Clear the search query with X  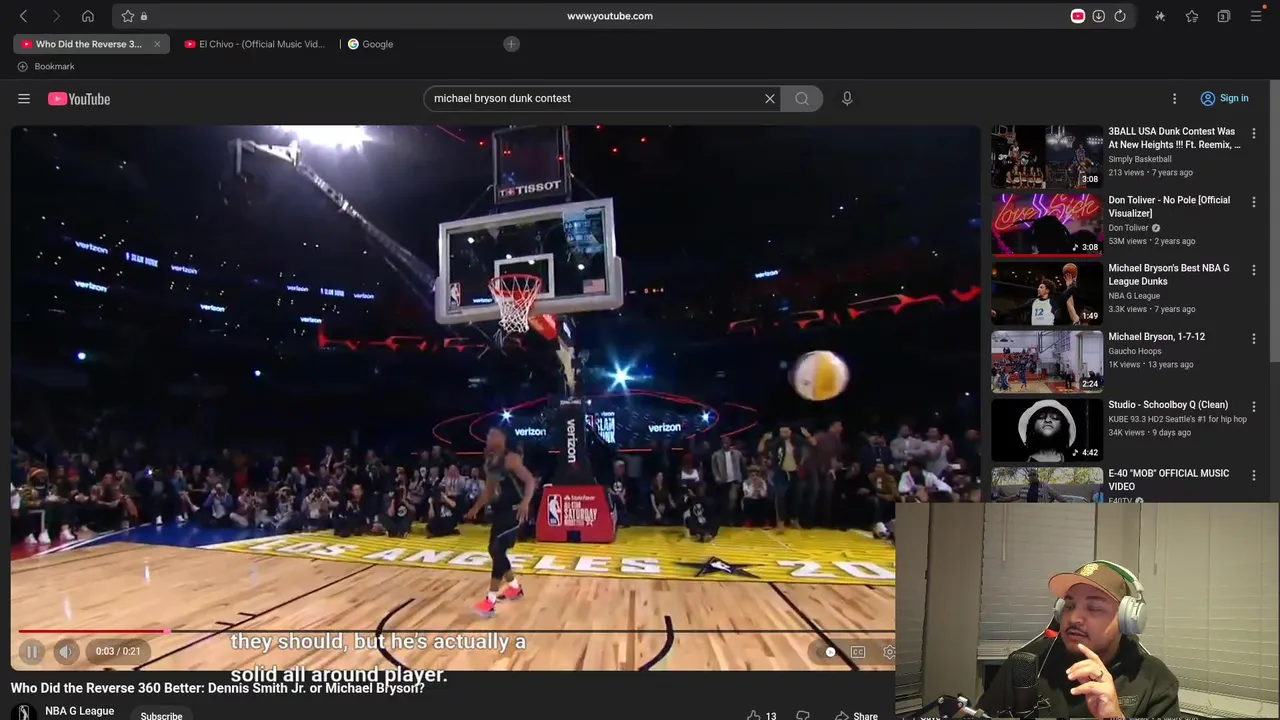coord(770,98)
